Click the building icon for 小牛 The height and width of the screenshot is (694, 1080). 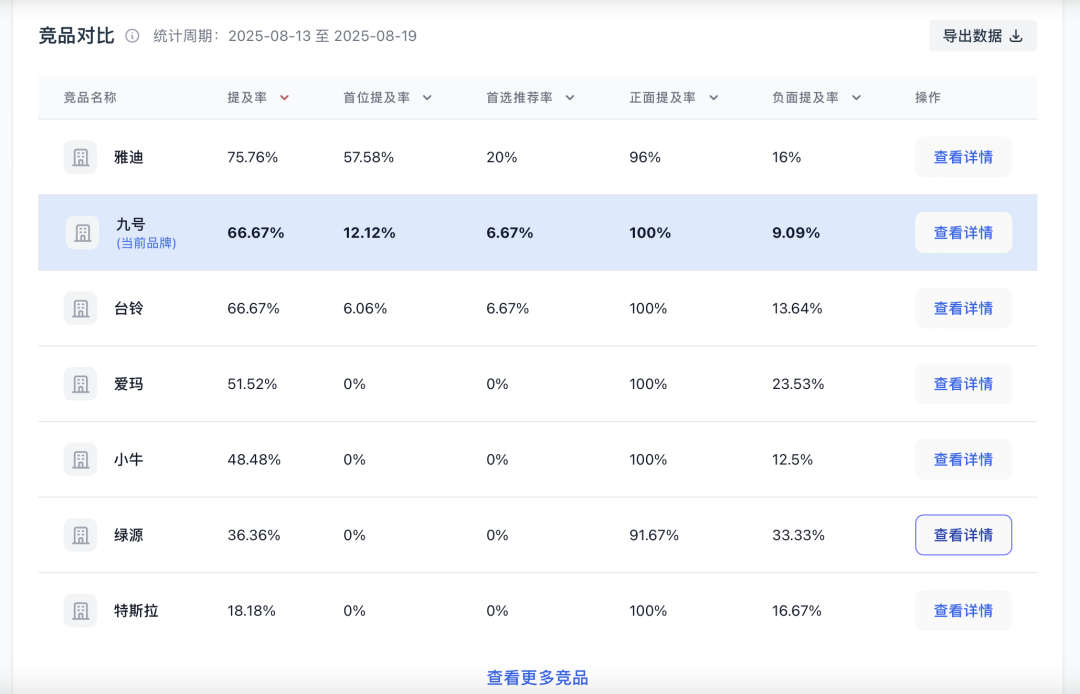pos(81,459)
